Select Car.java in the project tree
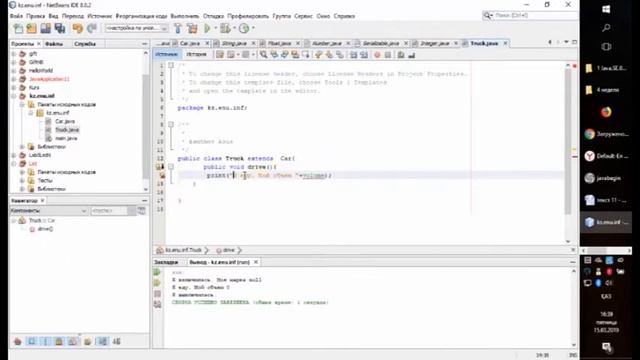 click(x=64, y=121)
